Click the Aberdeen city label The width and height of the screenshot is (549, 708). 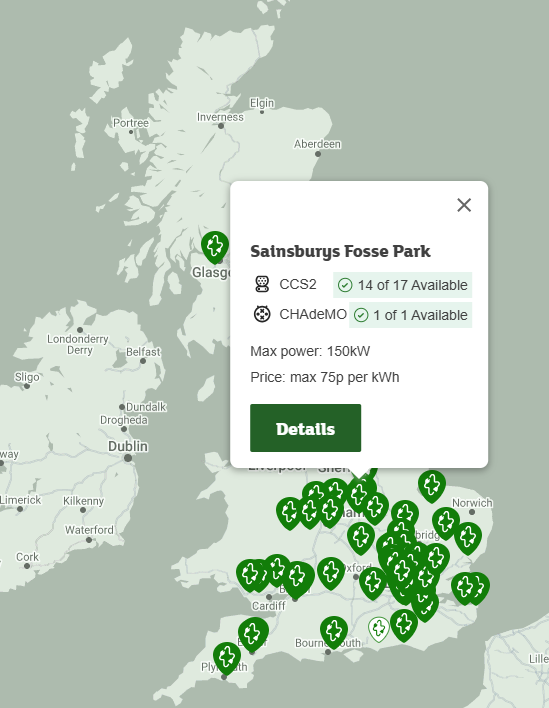click(x=317, y=144)
